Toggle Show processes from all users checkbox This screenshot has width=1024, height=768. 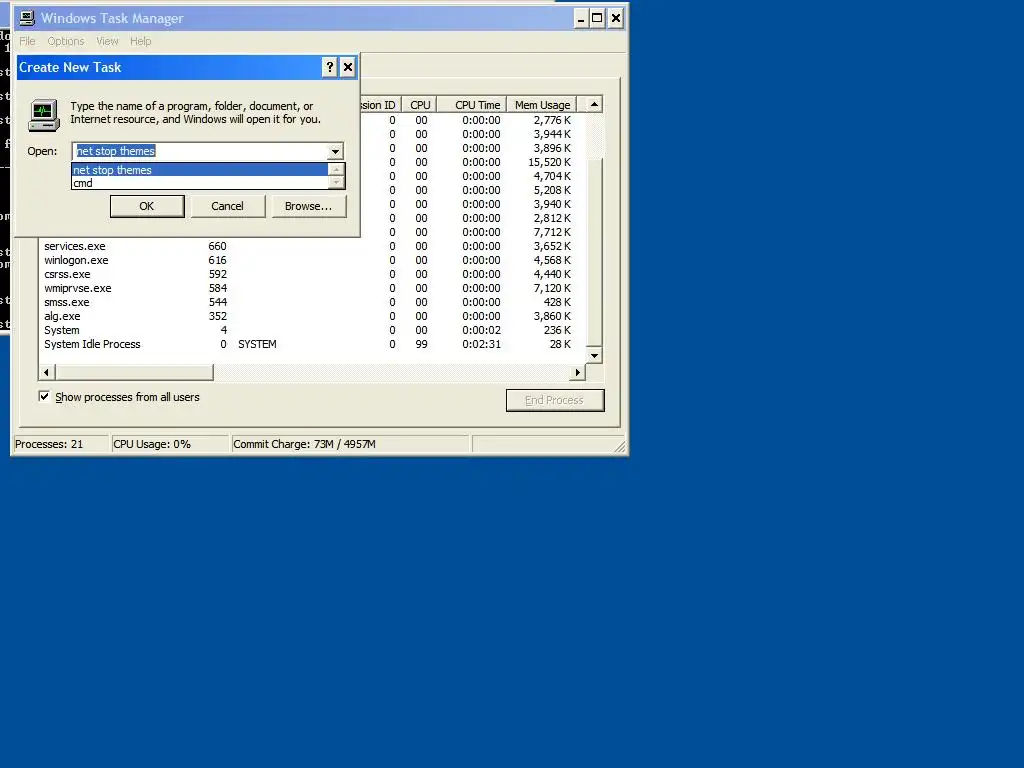coord(44,396)
